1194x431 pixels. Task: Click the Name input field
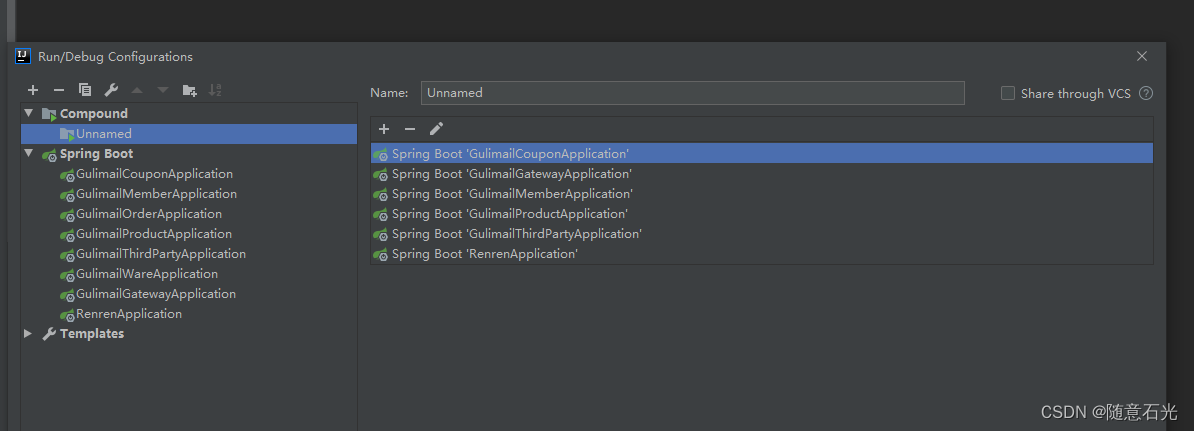(692, 93)
